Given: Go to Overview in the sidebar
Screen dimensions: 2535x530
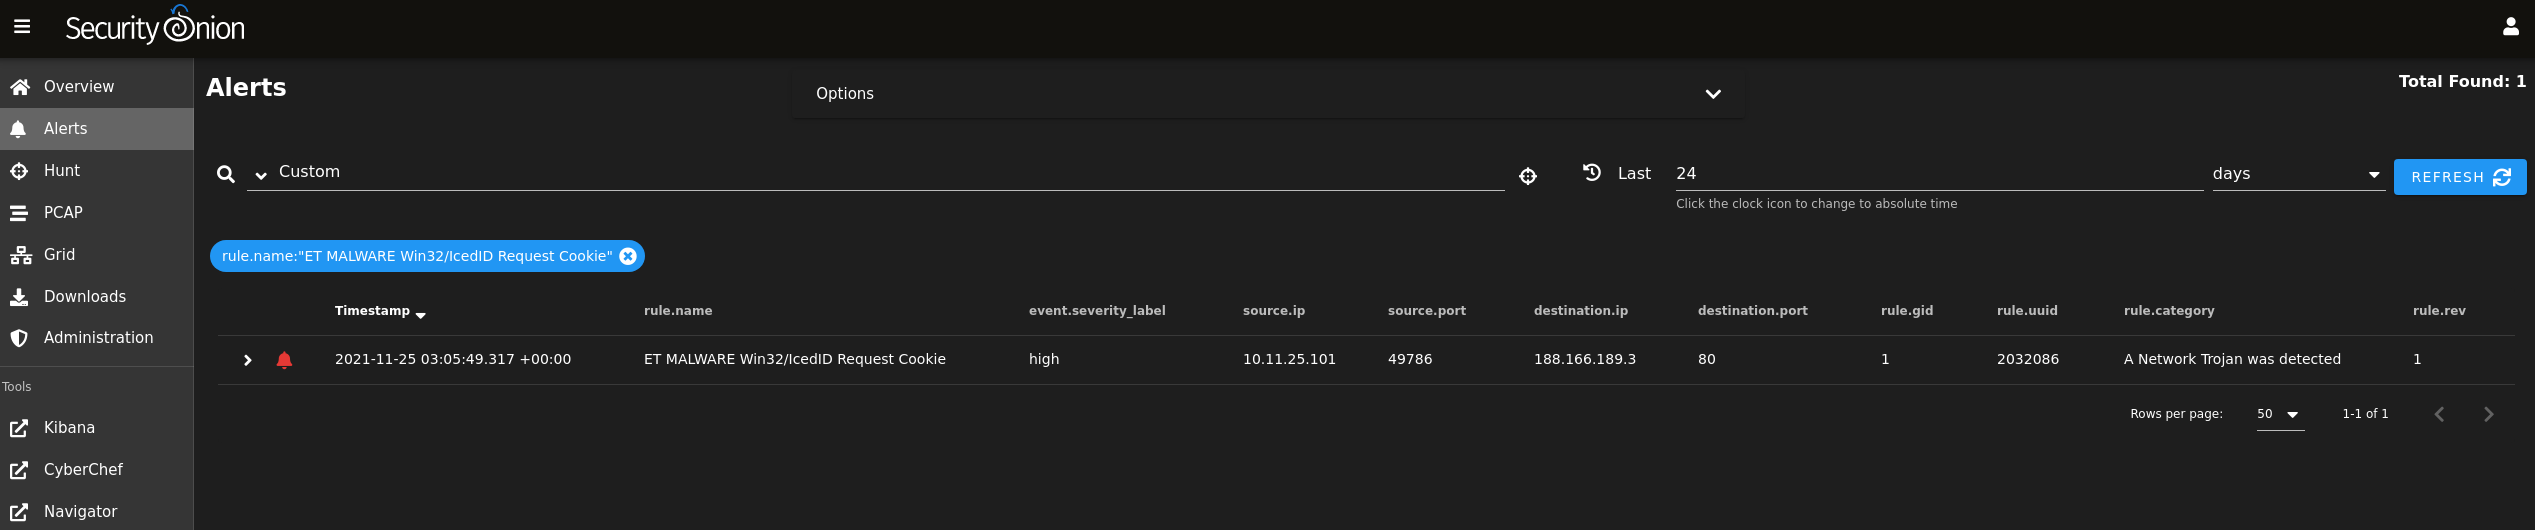Looking at the screenshot, I should pos(96,87).
